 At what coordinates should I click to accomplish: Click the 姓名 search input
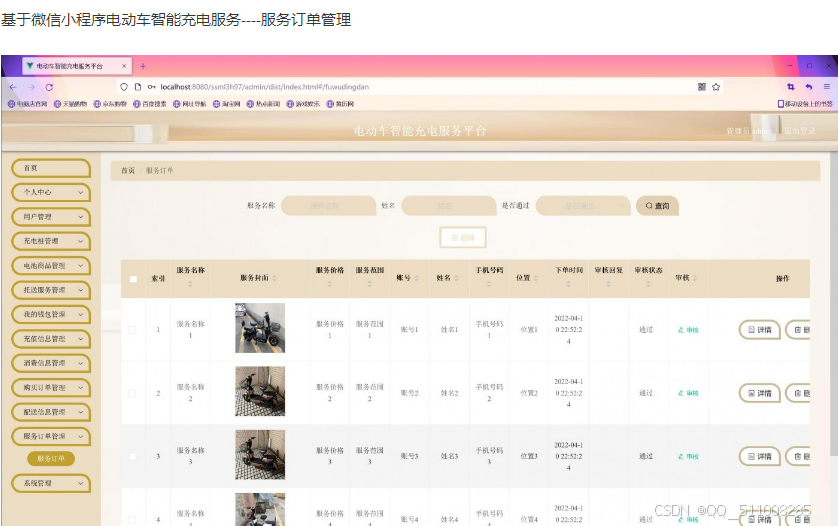pos(448,206)
